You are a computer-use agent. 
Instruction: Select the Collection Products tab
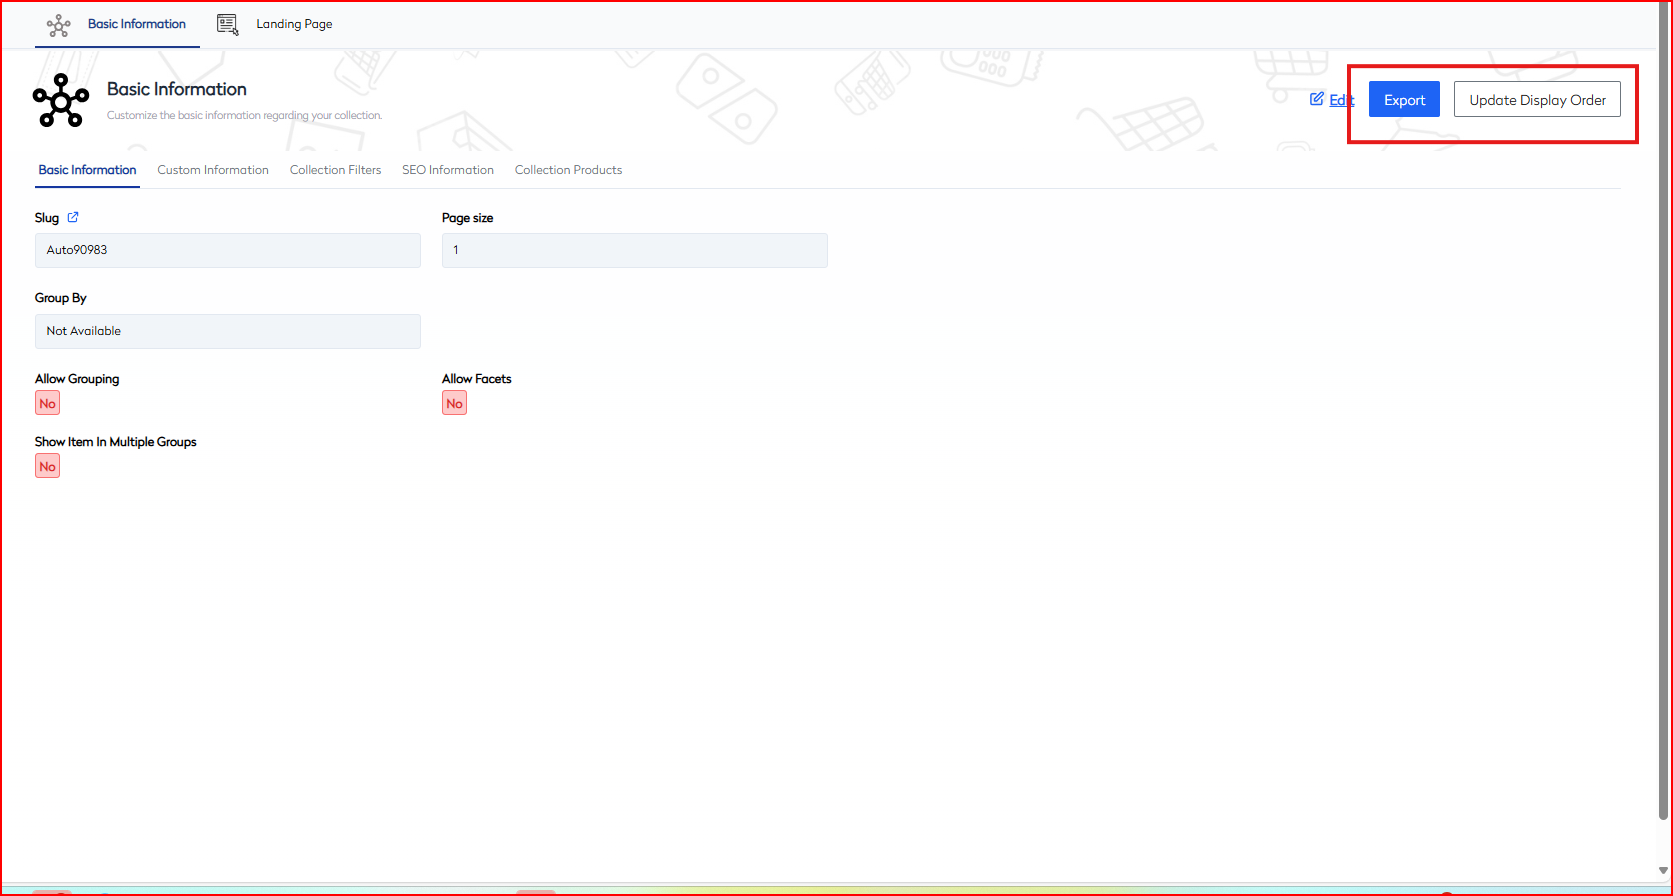pyautogui.click(x=568, y=170)
